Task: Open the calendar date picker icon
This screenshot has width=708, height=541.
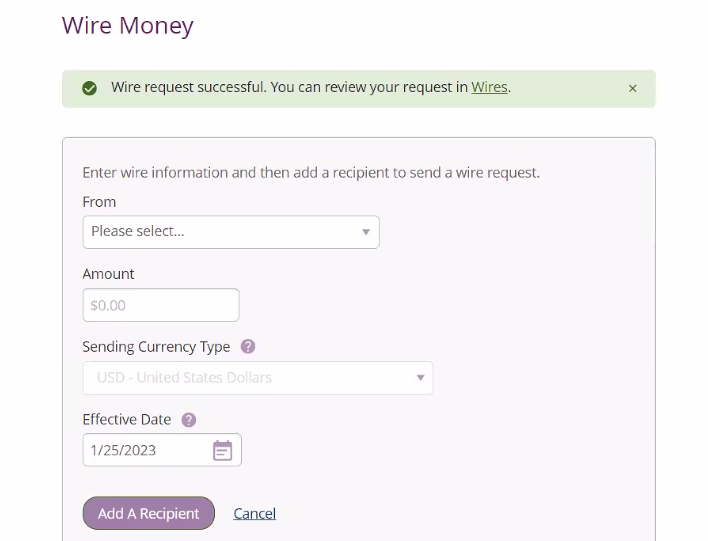Action: tap(223, 450)
